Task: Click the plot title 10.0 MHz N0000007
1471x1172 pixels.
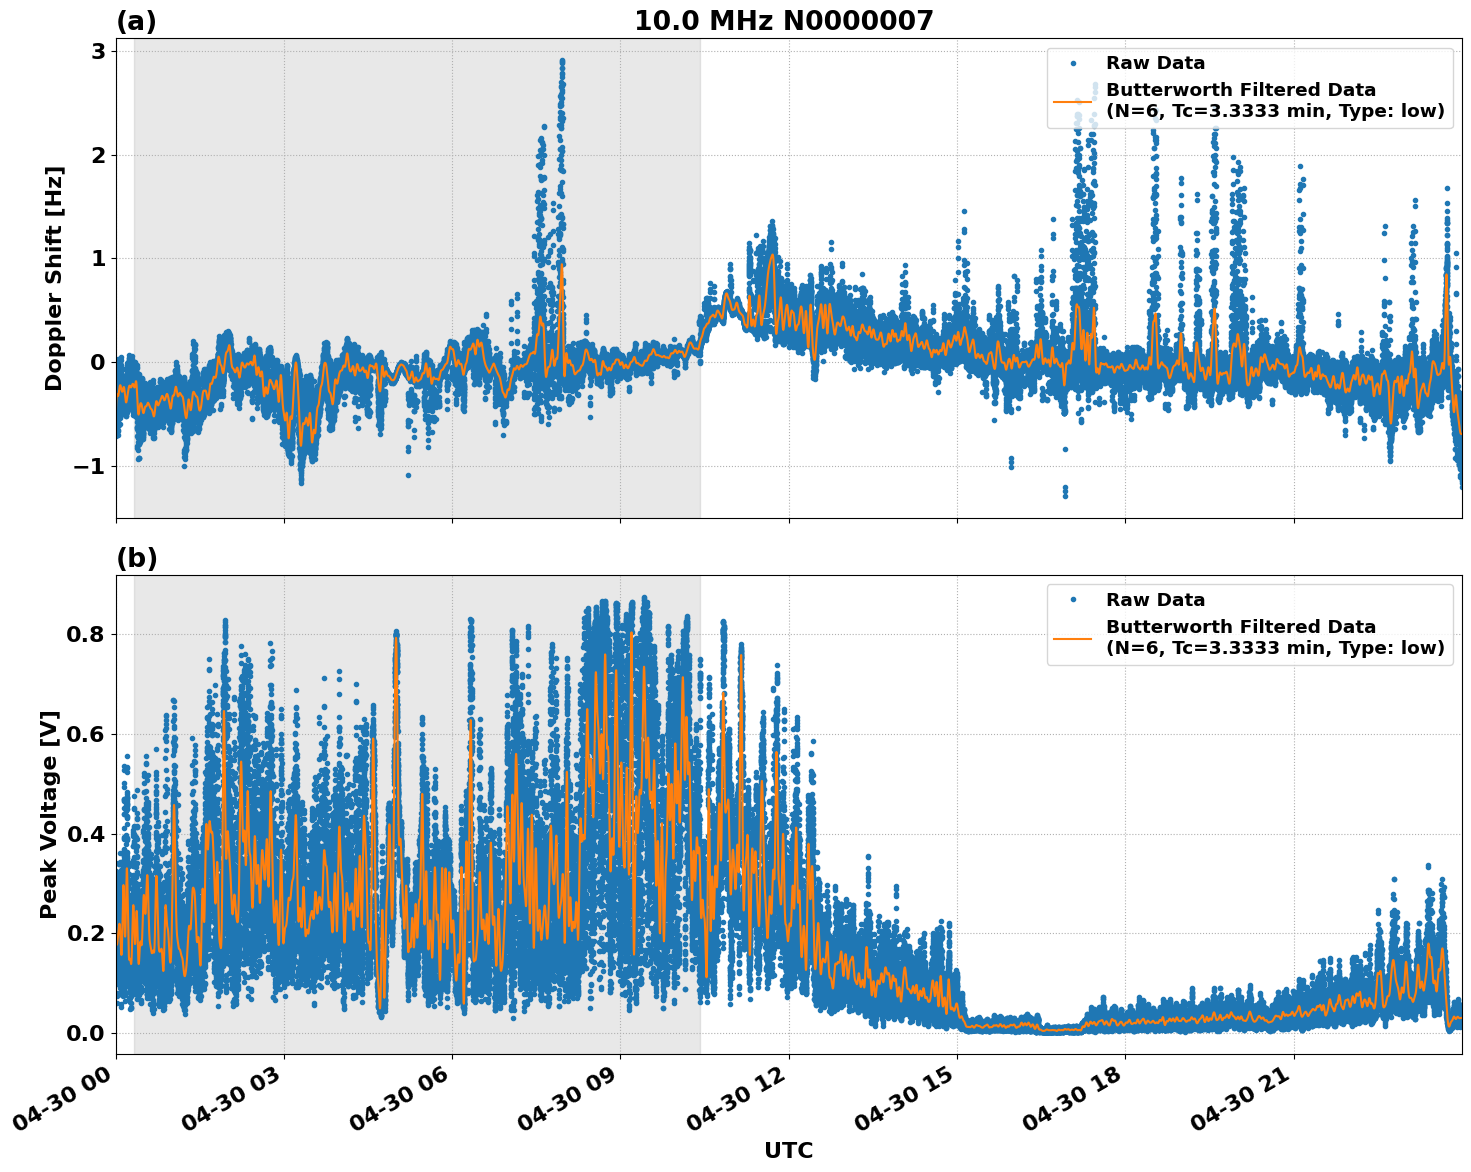Action: click(786, 21)
